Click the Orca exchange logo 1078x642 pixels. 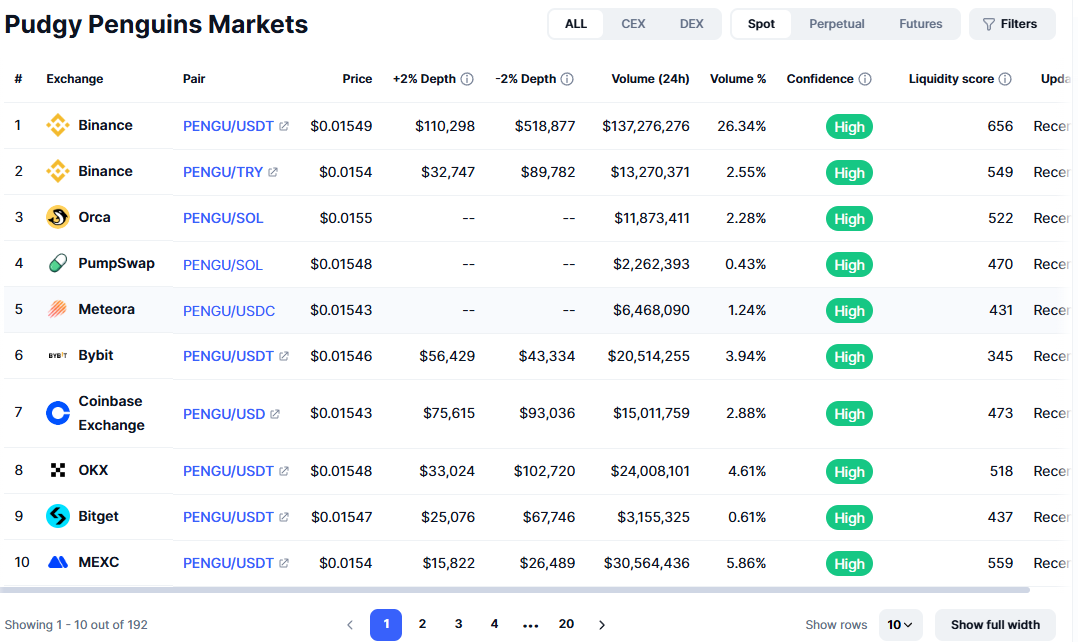pyautogui.click(x=58, y=217)
